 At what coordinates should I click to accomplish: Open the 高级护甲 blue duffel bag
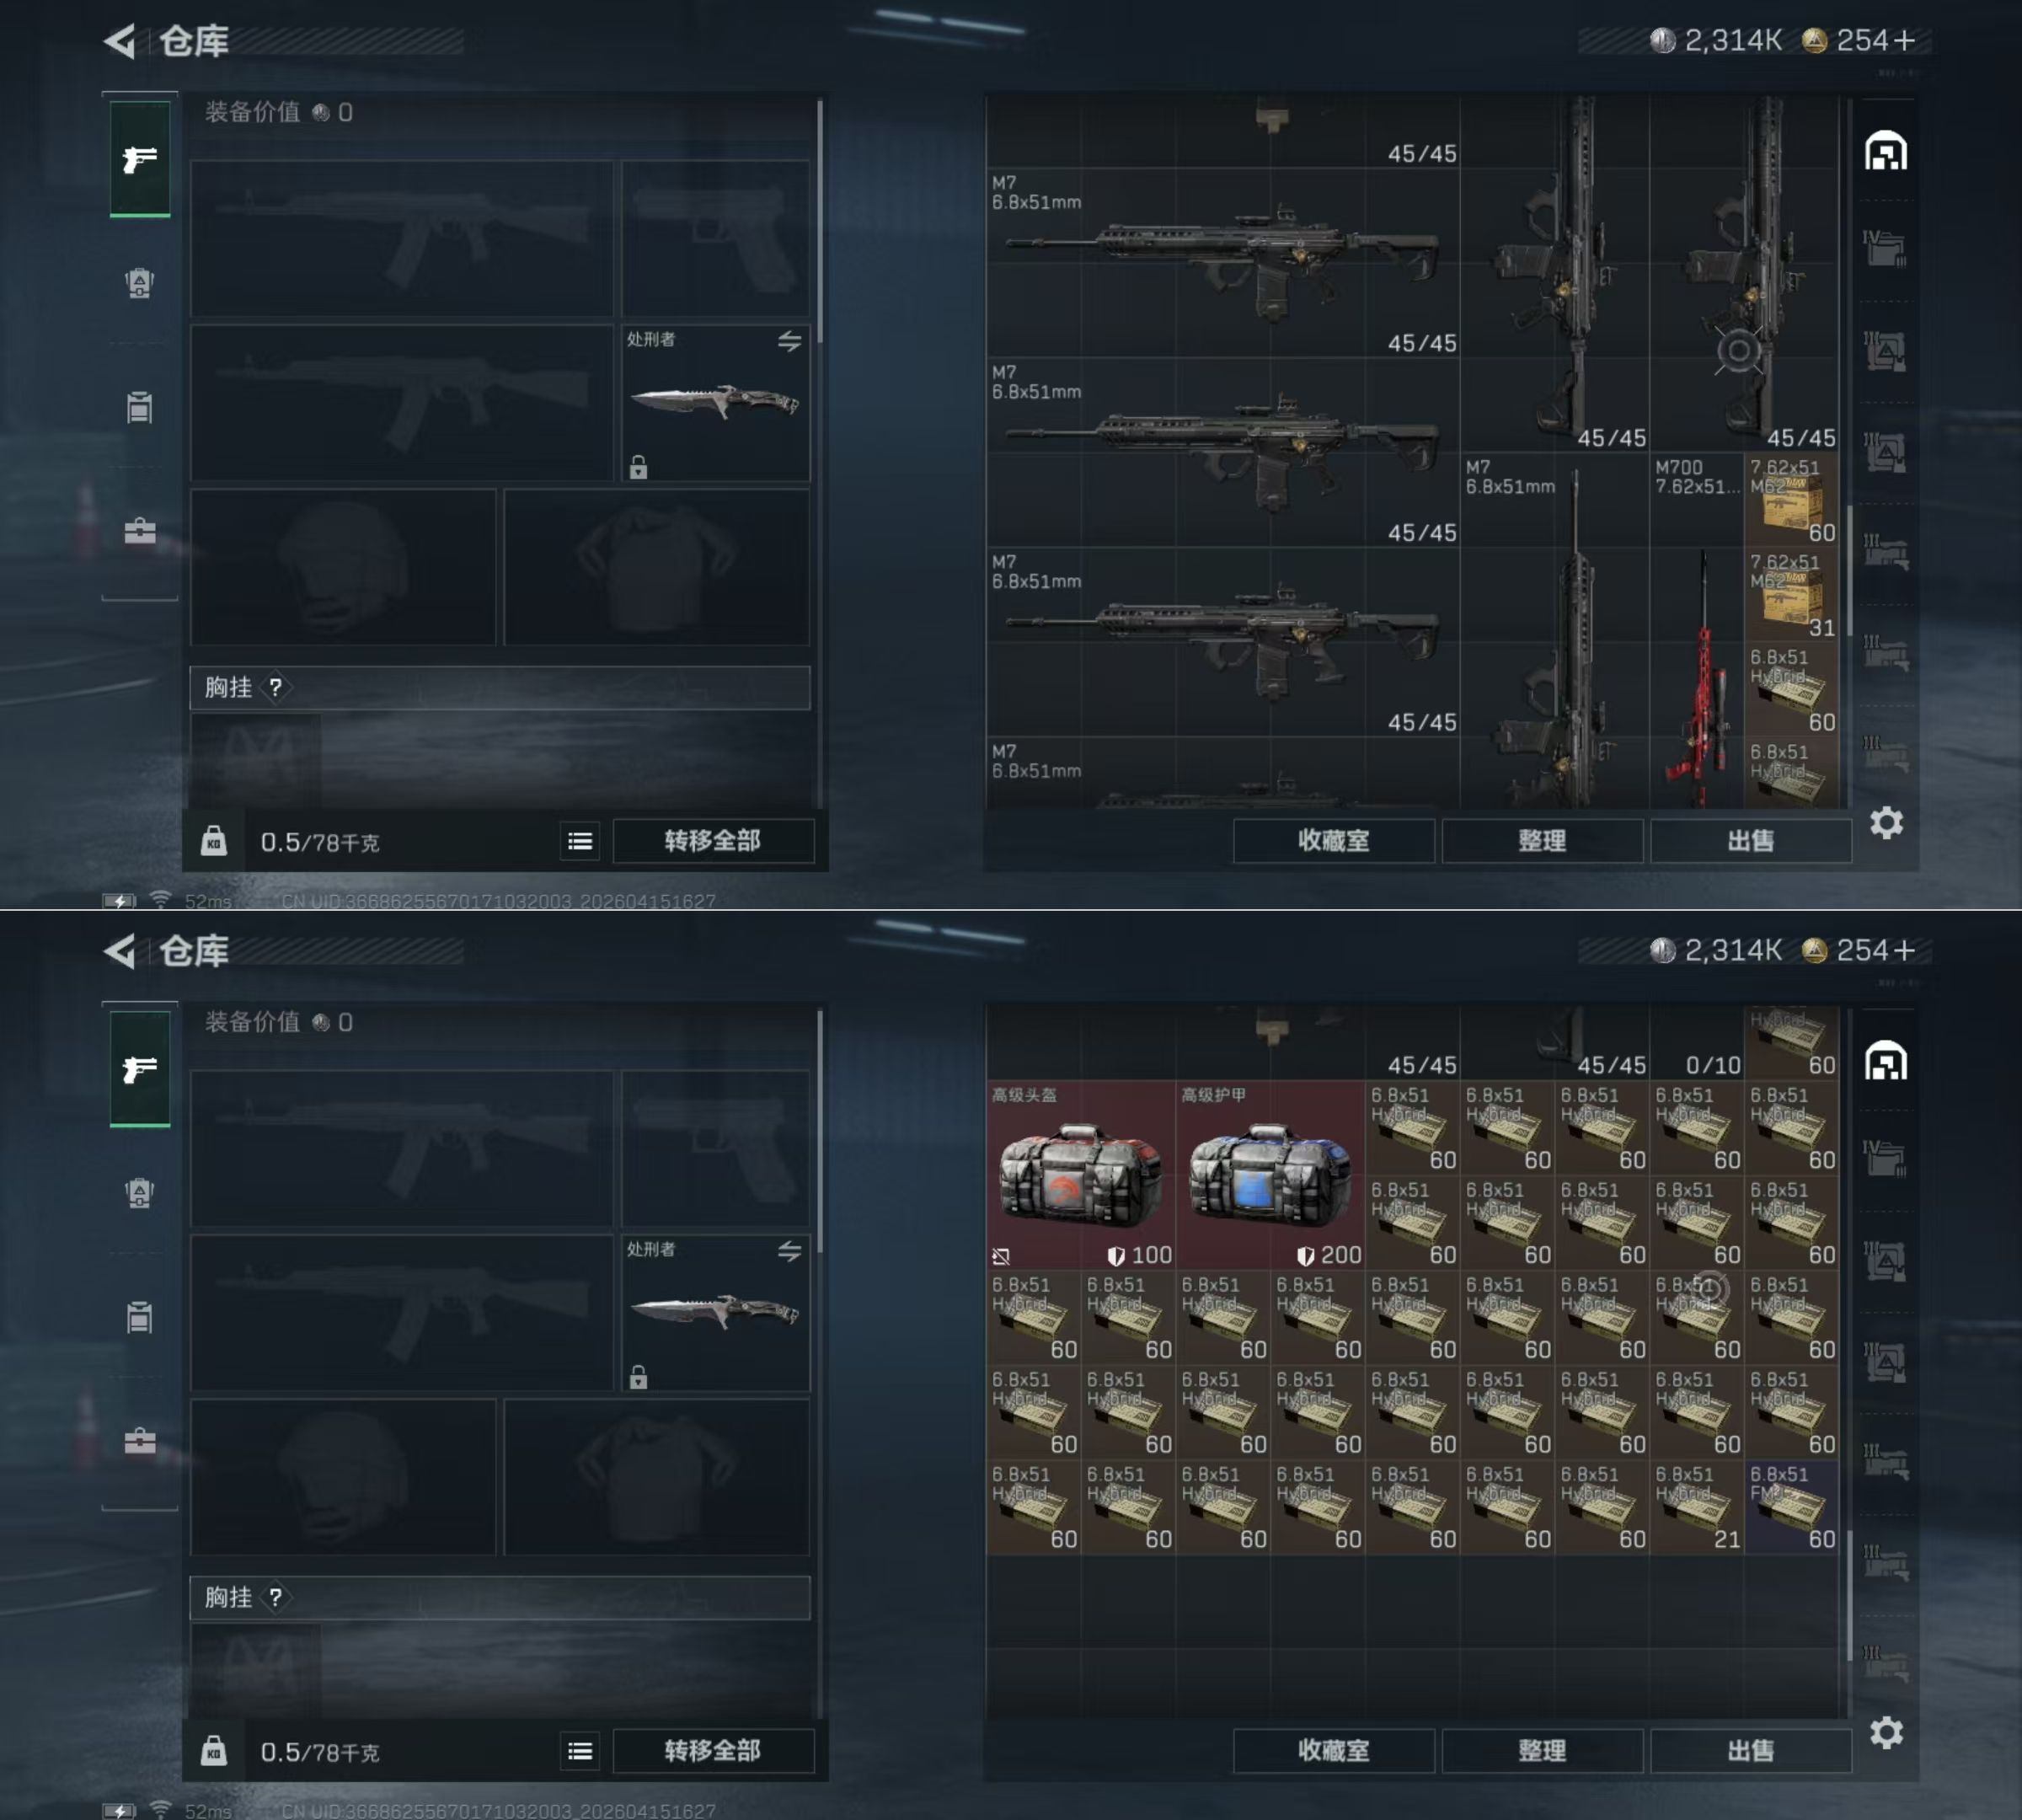[x=1271, y=1175]
